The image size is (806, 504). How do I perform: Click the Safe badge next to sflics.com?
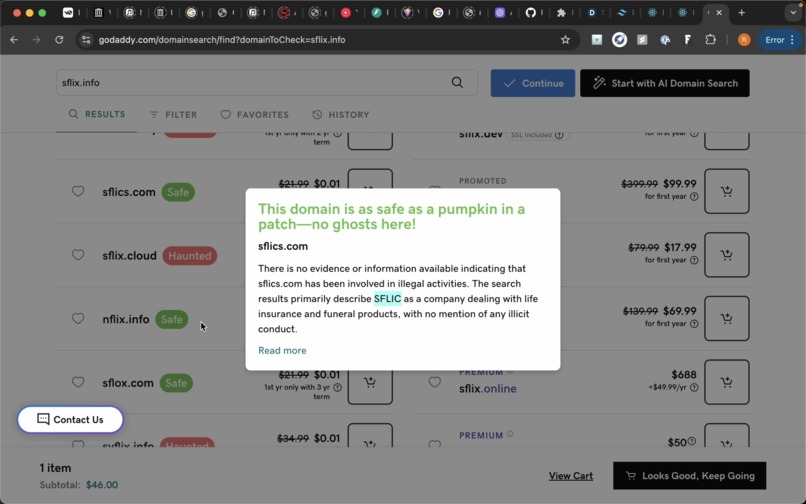coord(178,192)
